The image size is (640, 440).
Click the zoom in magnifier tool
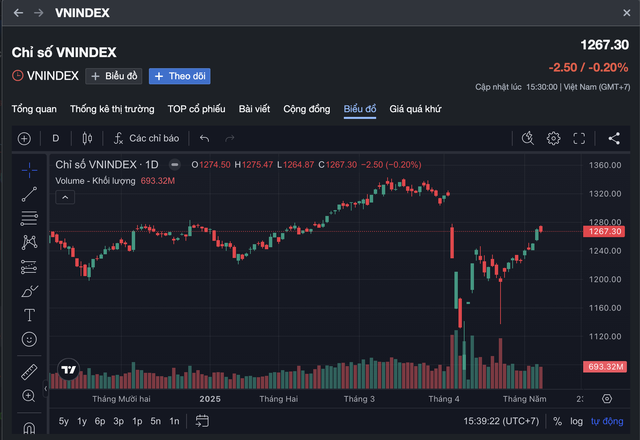click(29, 396)
